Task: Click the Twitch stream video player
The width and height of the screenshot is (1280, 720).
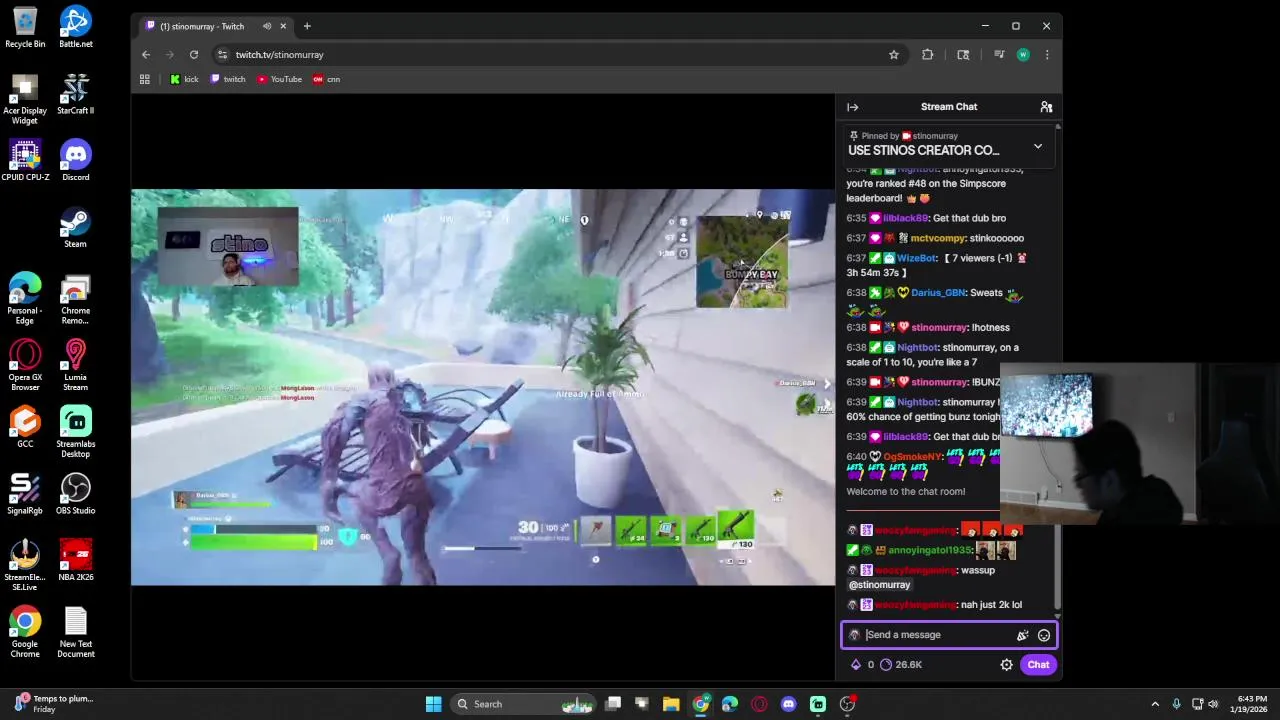Action: click(483, 387)
